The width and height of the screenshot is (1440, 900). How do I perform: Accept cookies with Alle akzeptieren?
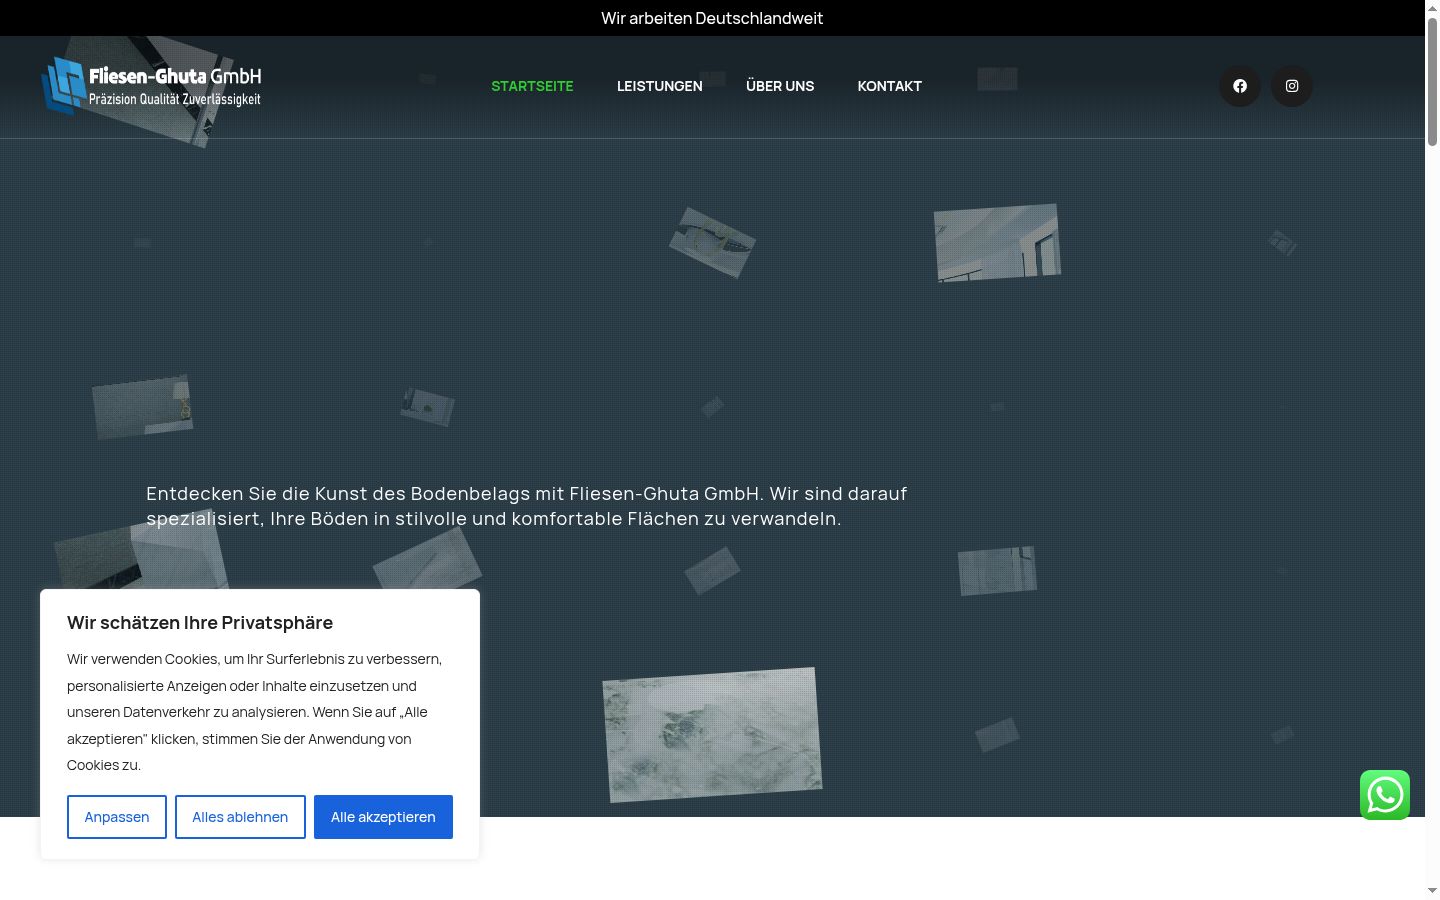(383, 817)
